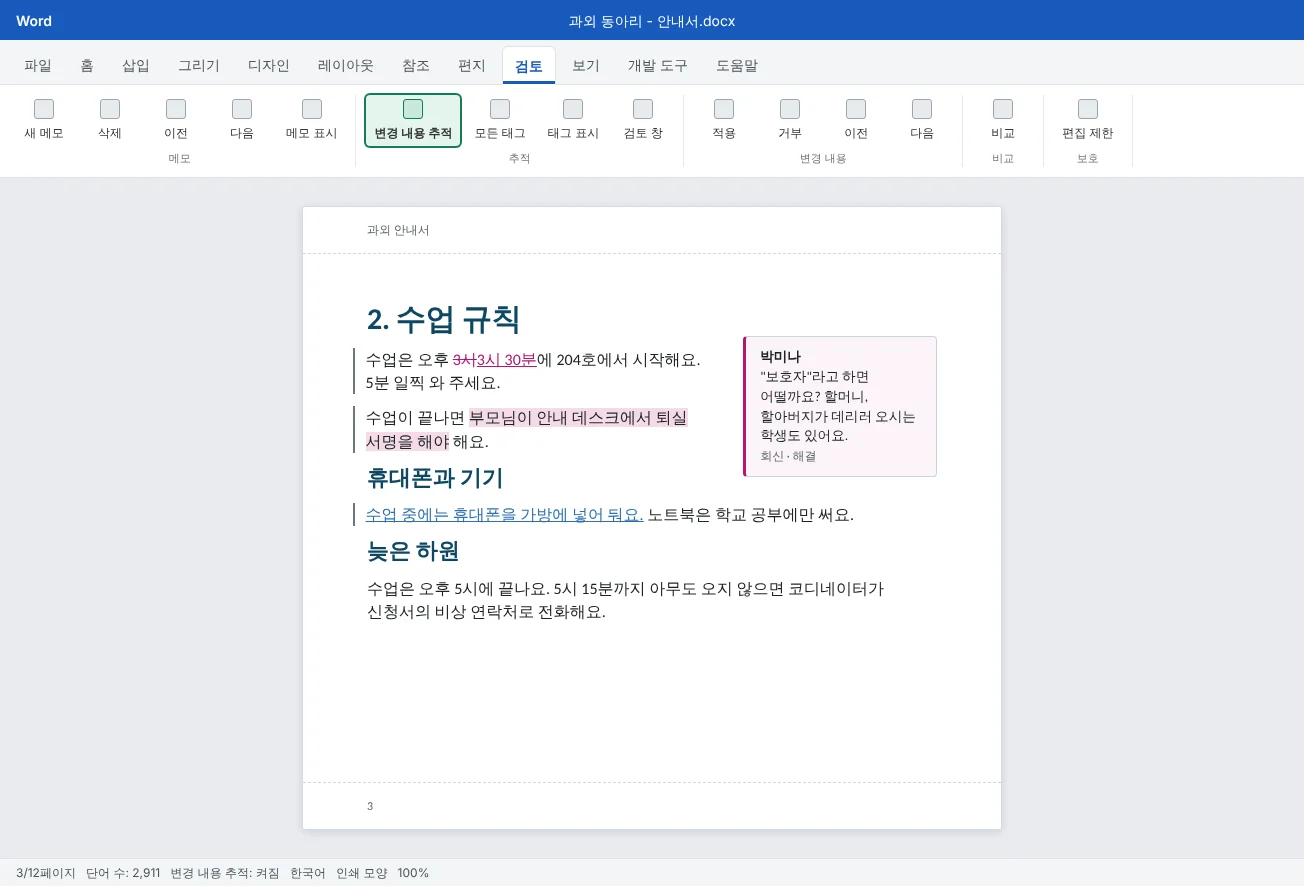
Task: Click 단어 수: 2,911 in status bar
Action: point(123,873)
